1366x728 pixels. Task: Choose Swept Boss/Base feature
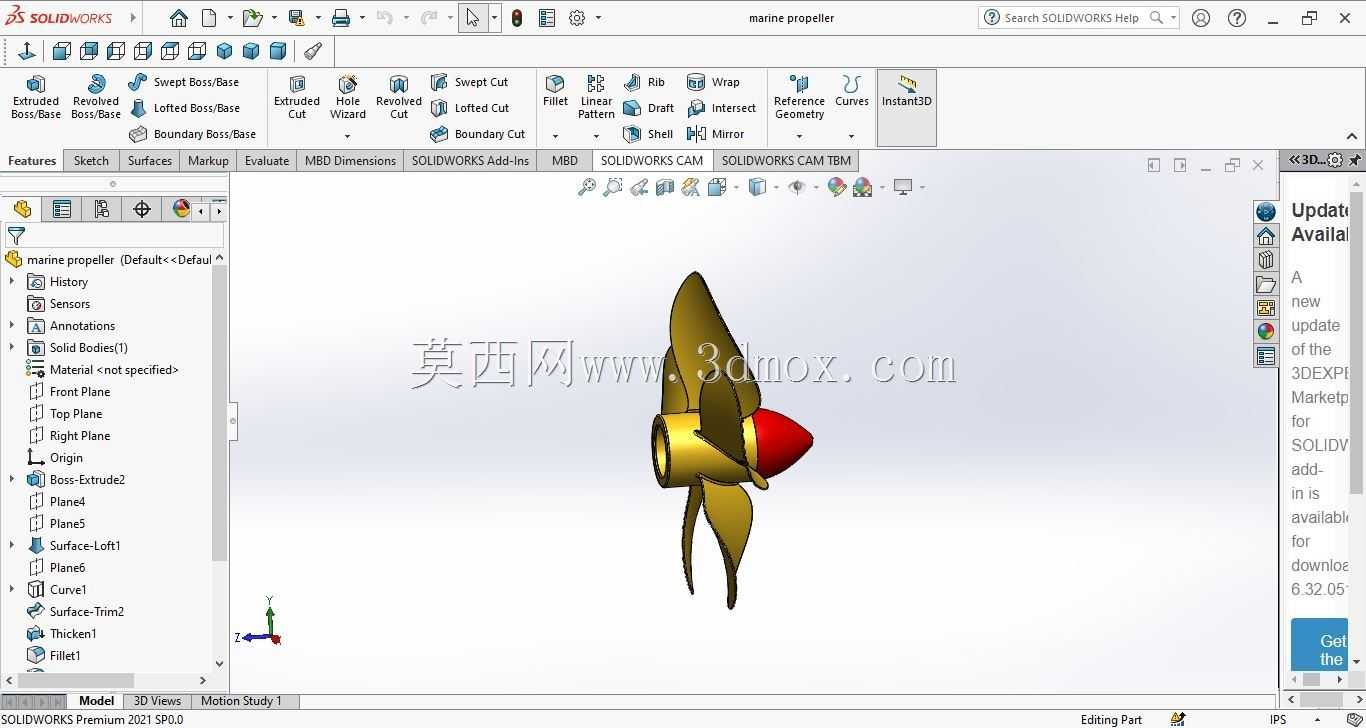tap(184, 82)
